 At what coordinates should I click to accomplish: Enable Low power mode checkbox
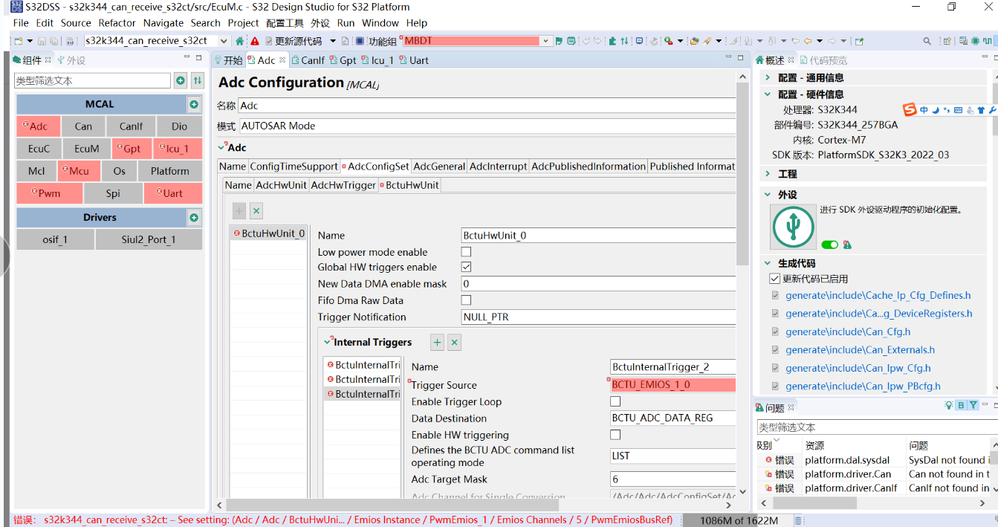466,252
